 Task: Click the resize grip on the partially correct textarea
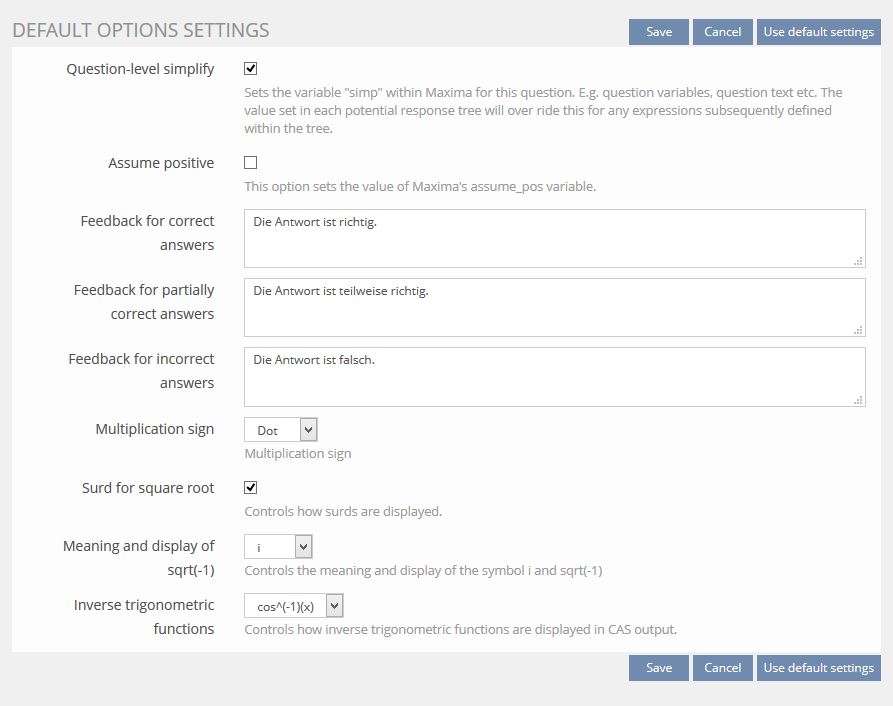tap(859, 331)
